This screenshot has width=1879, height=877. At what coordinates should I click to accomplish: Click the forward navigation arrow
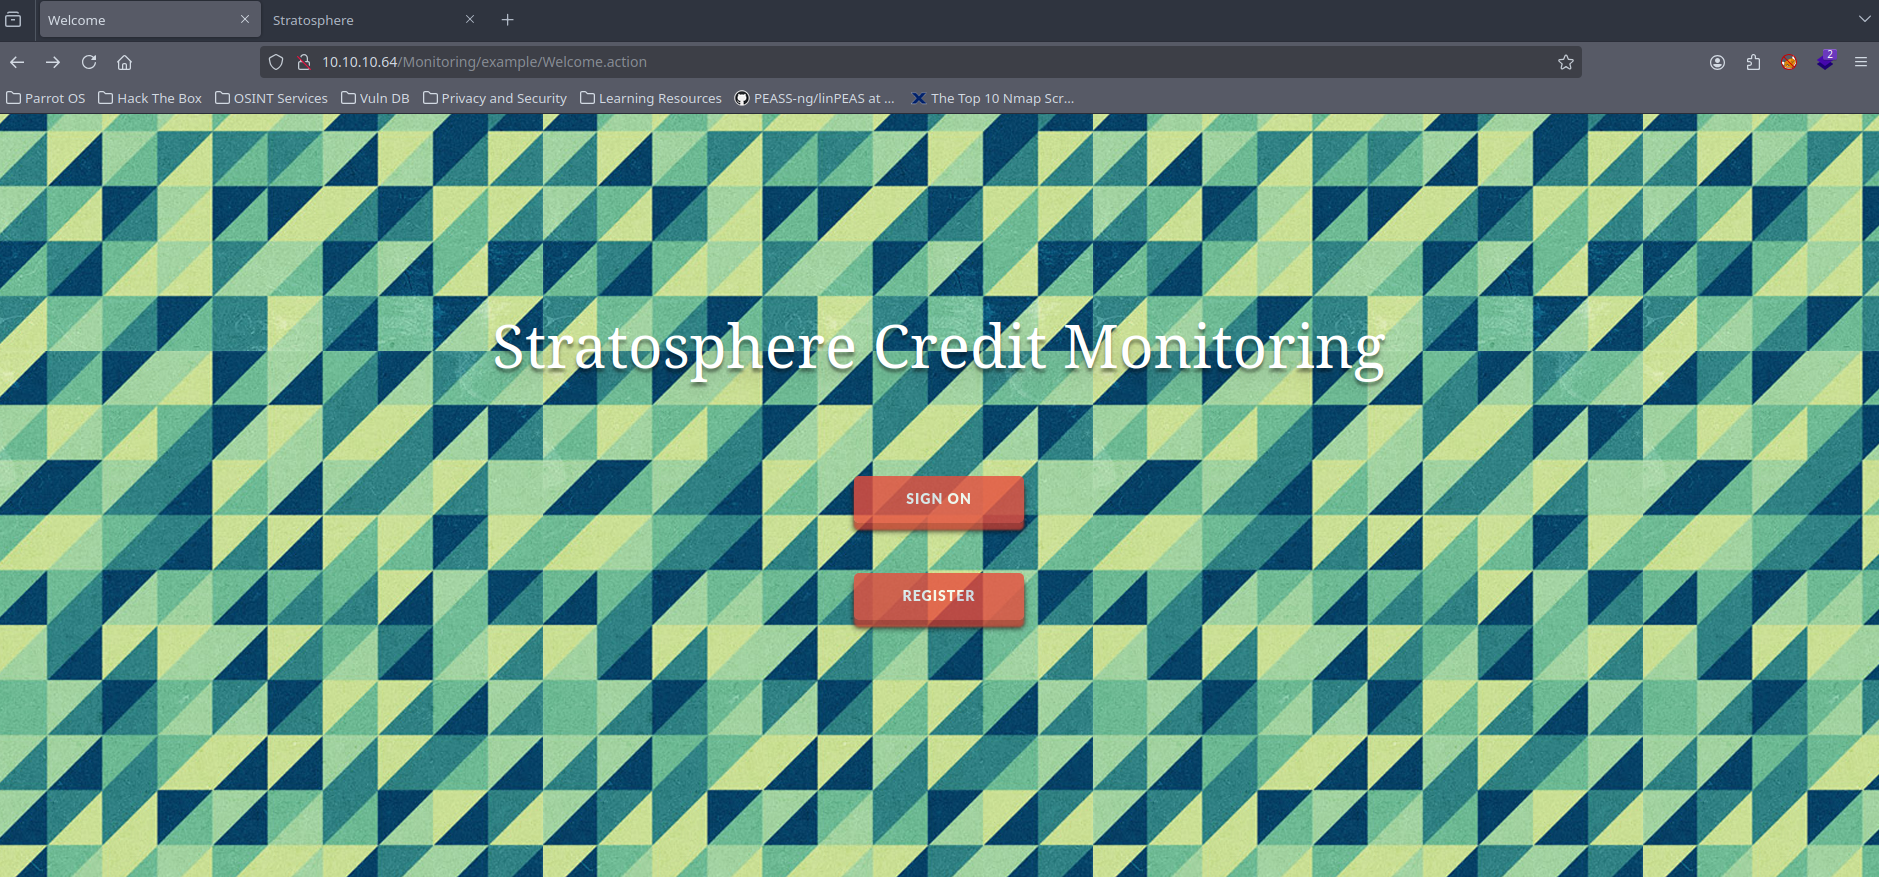53,62
